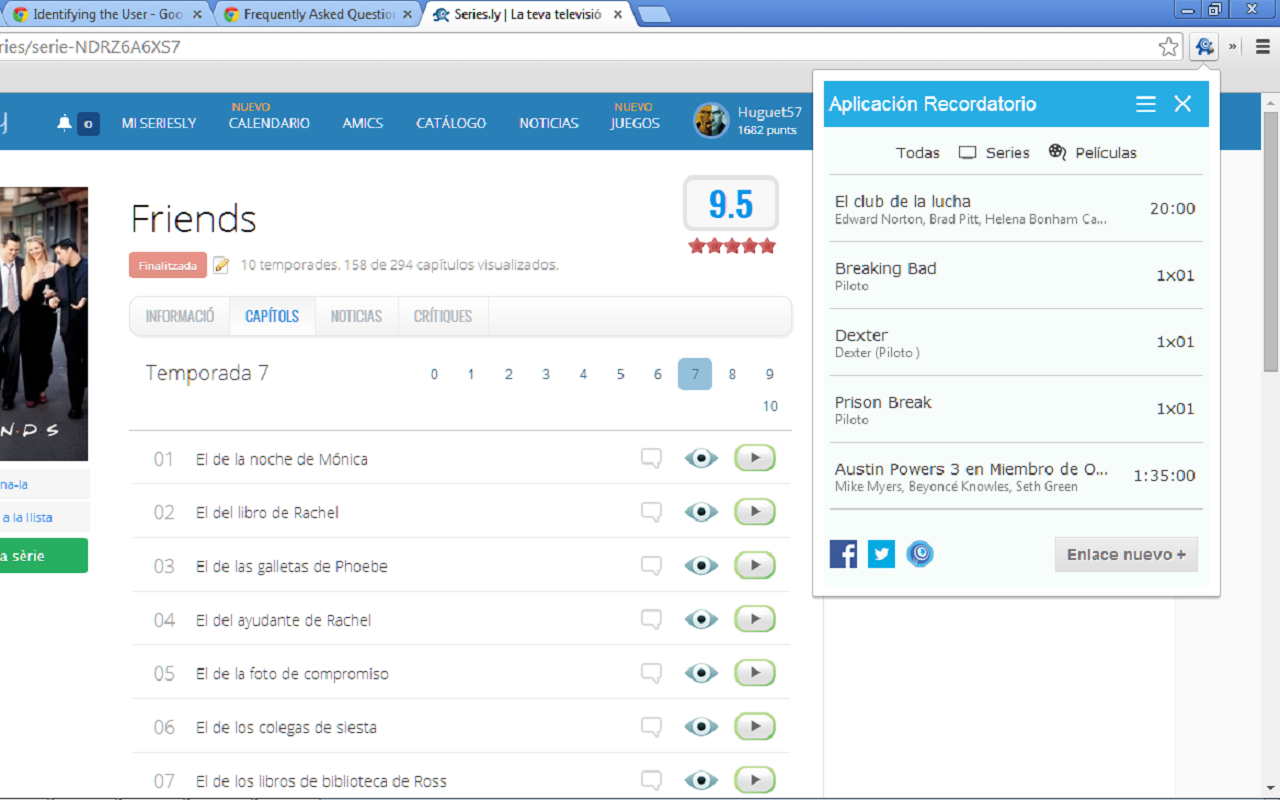This screenshot has height=800, width=1280.
Task: Open comments for El del ayudante de Rachel
Action: point(651,620)
